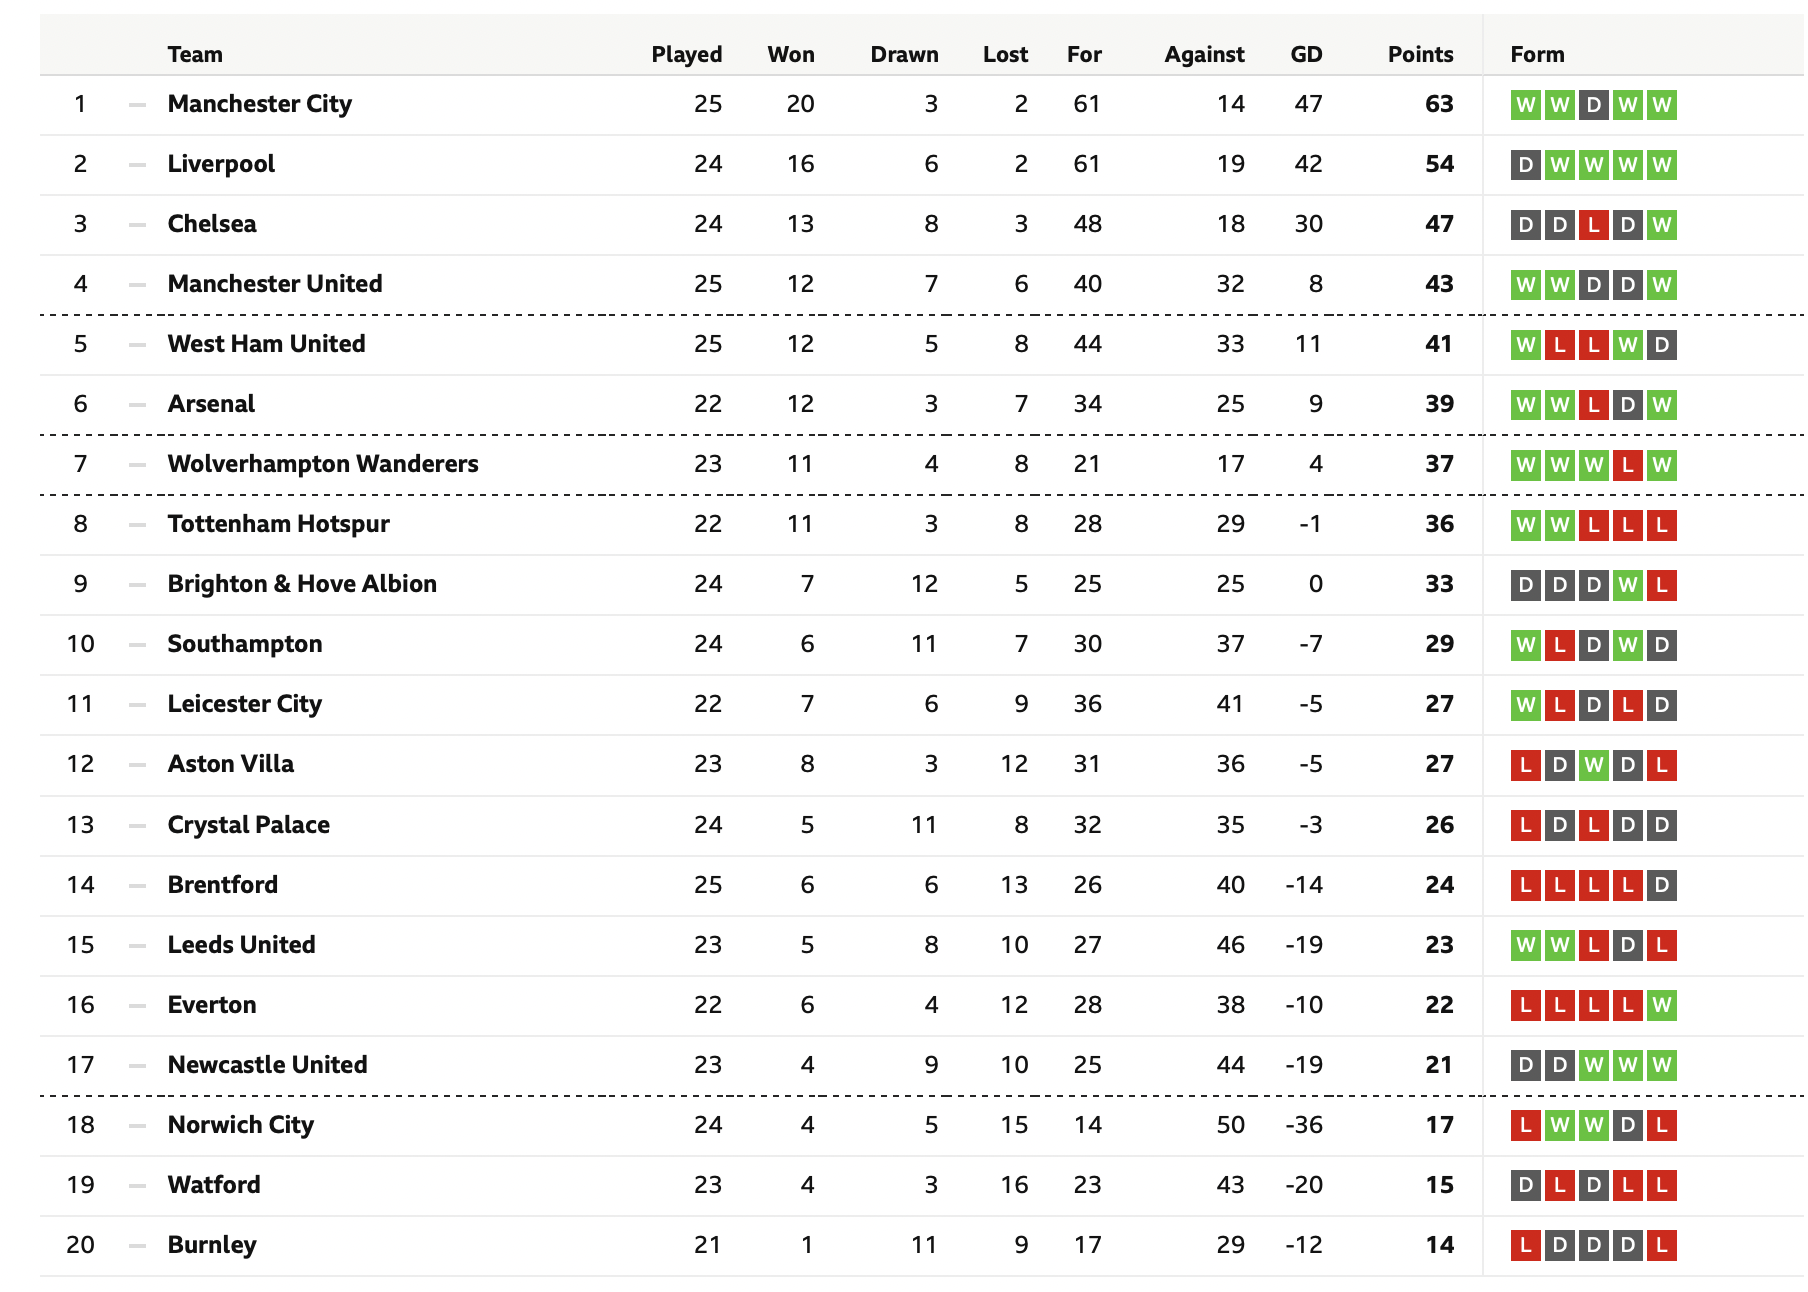Open the Manchester City team link
1808x1292 pixels.
[x=260, y=104]
